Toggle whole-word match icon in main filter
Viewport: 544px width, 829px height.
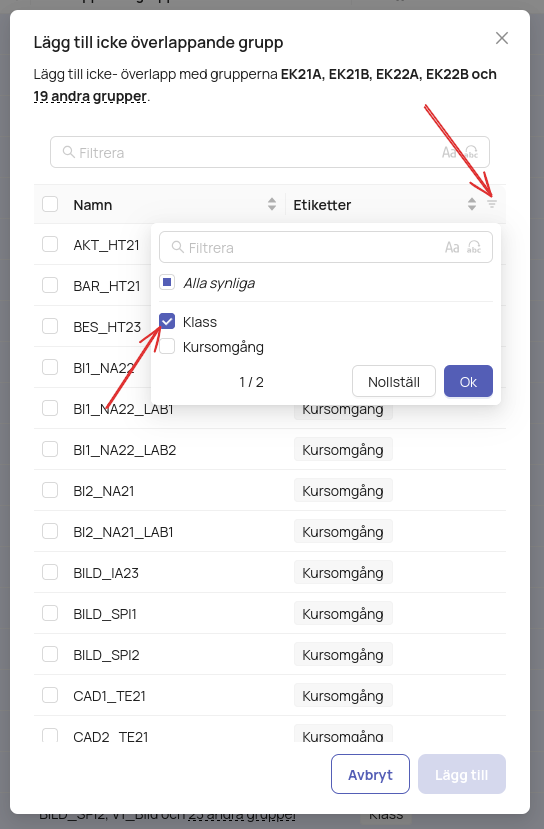(x=471, y=153)
